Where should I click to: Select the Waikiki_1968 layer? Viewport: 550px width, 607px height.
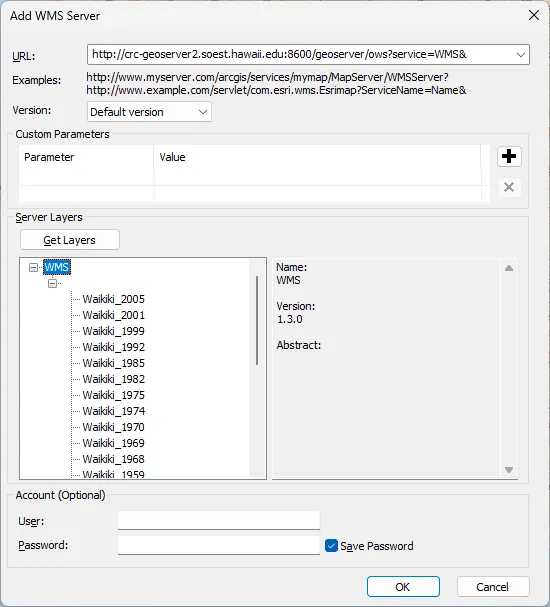pos(113,459)
